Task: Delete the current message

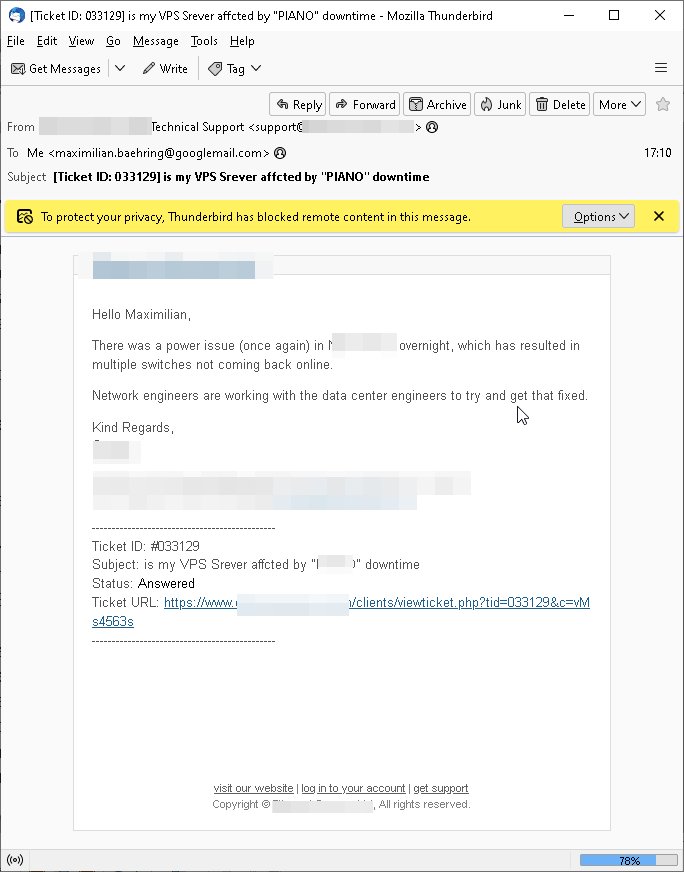Action: (560, 104)
